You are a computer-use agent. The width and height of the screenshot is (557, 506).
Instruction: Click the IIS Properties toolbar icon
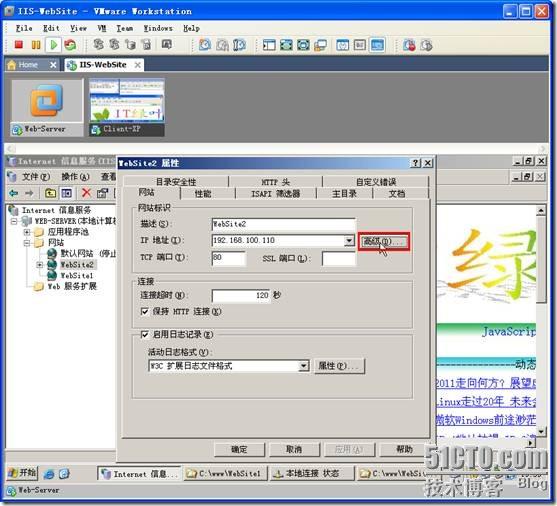pos(102,193)
